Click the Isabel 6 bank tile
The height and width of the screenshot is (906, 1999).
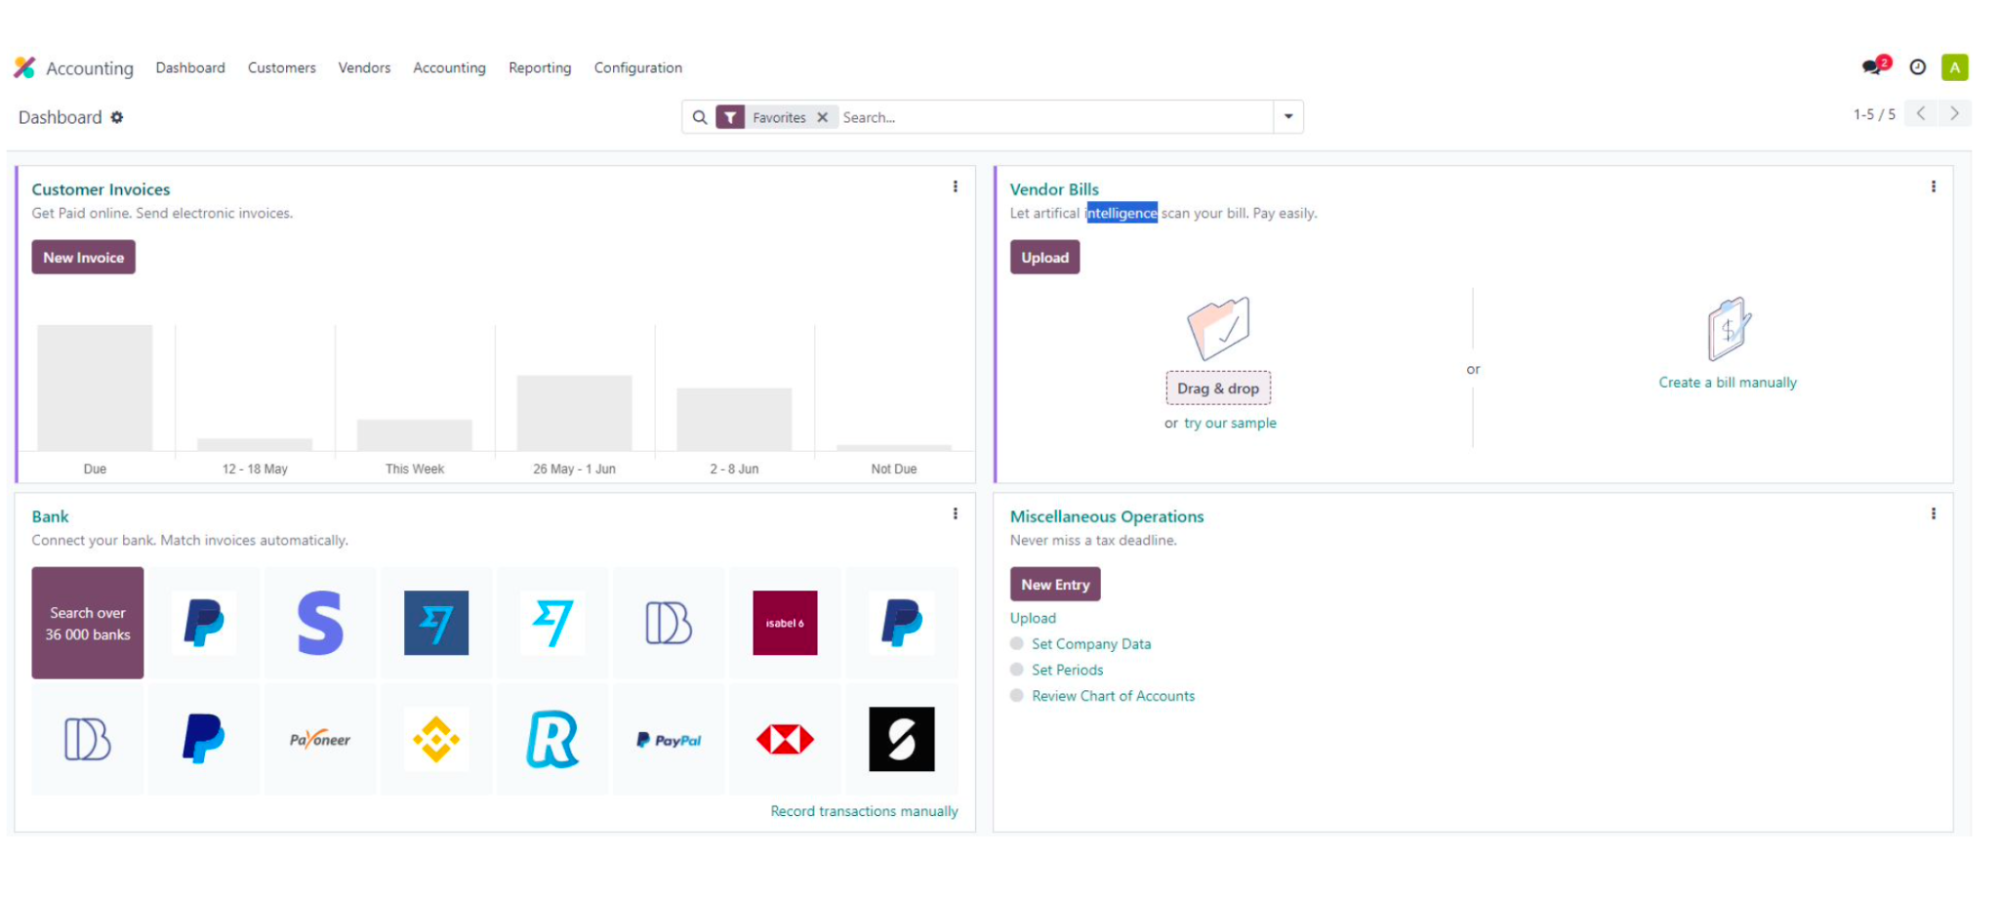[x=785, y=623]
